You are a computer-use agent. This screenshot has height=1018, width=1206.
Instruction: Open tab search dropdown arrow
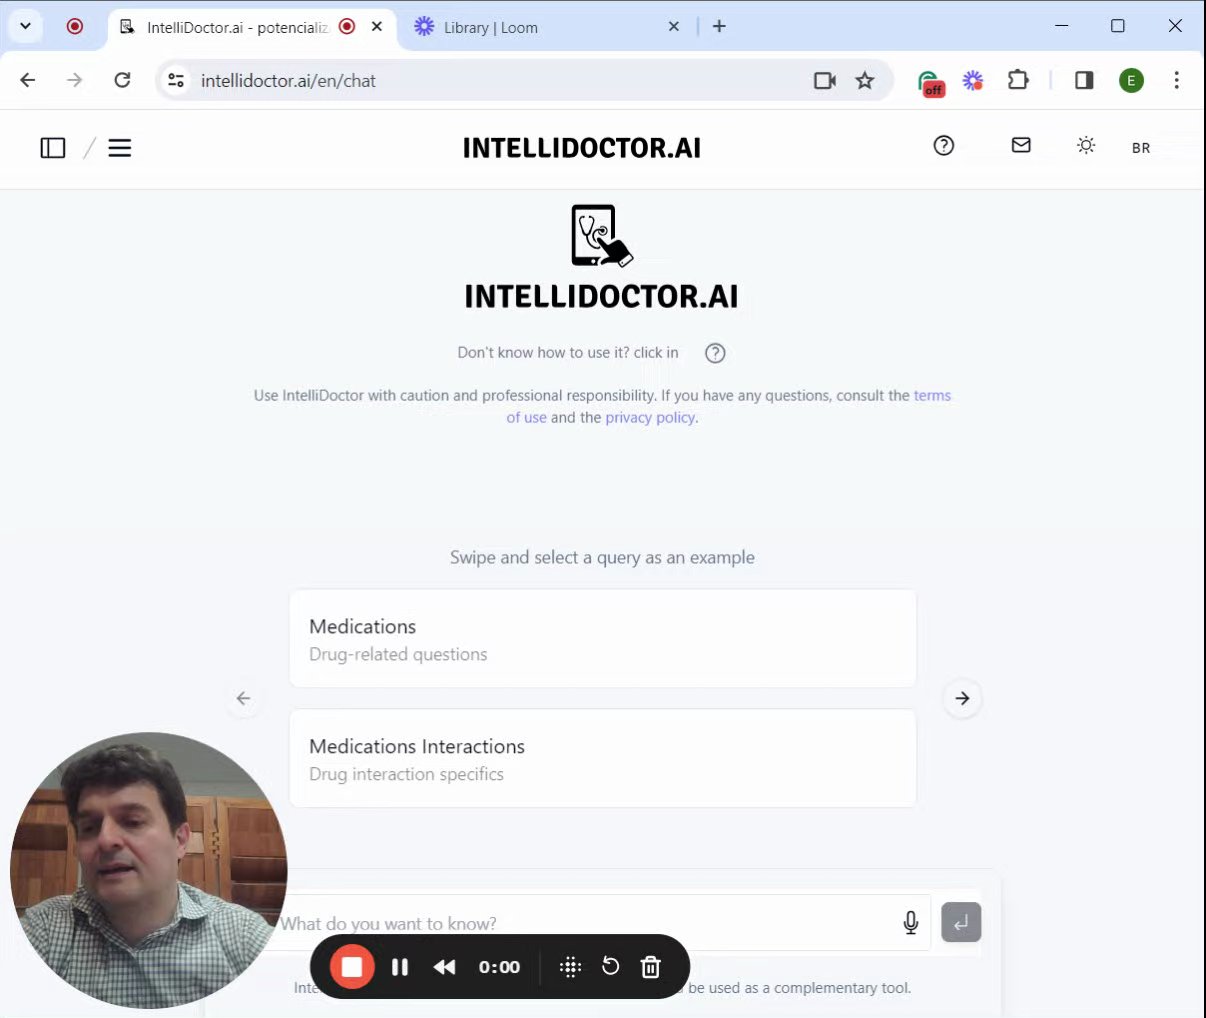[x=25, y=26]
